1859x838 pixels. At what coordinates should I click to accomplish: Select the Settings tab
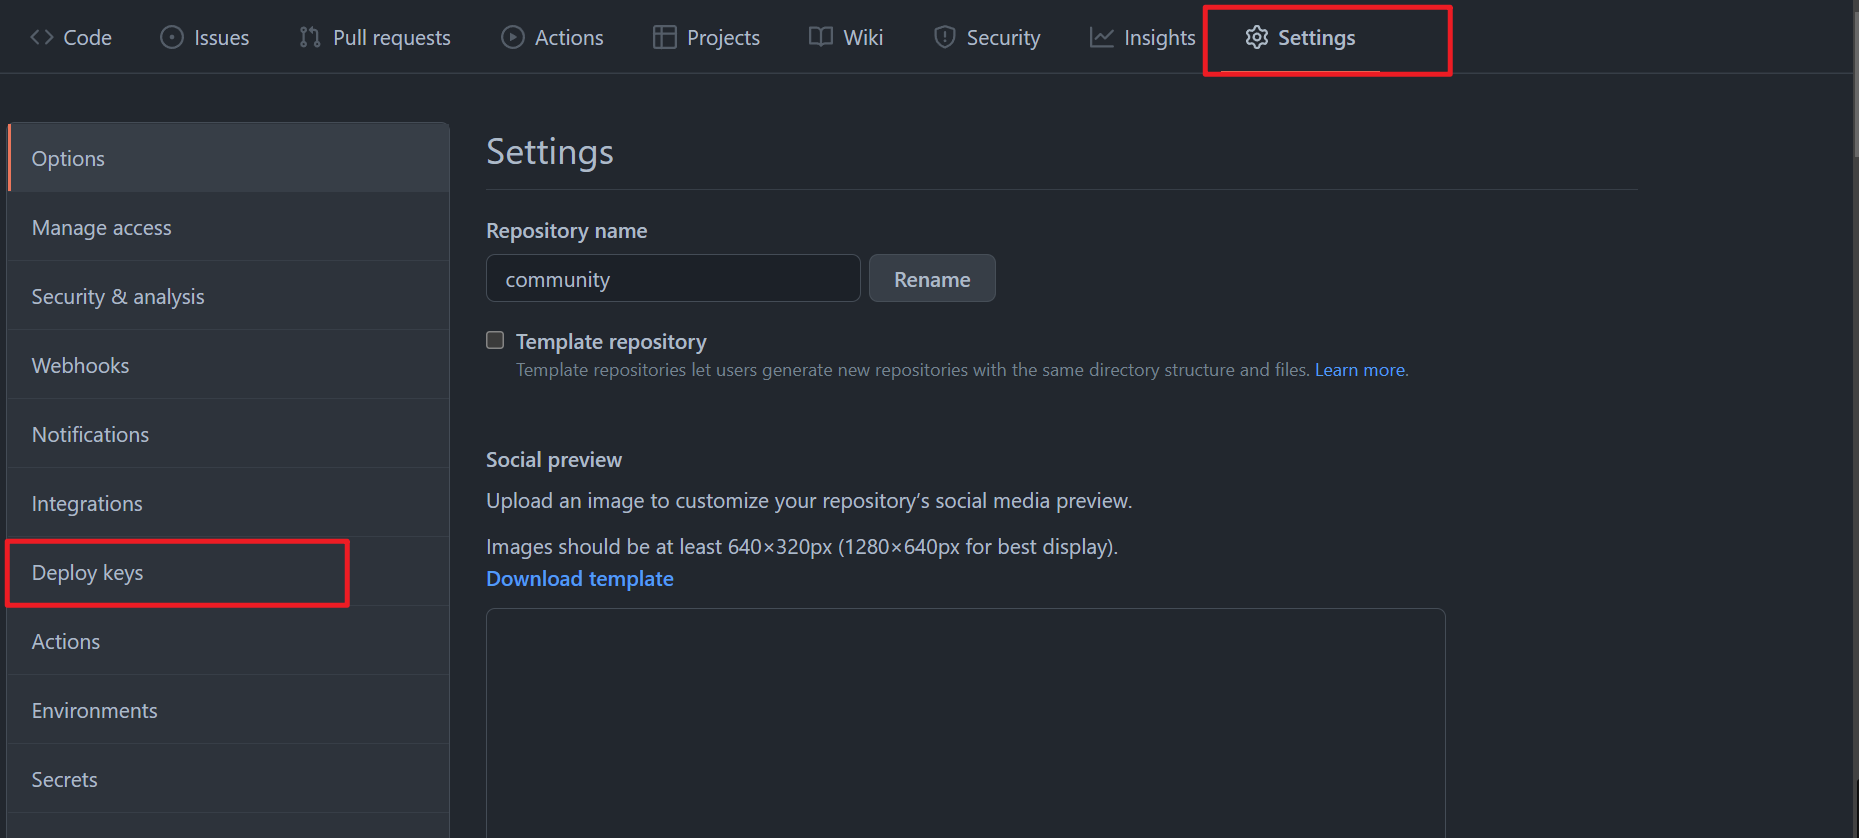pyautogui.click(x=1300, y=37)
